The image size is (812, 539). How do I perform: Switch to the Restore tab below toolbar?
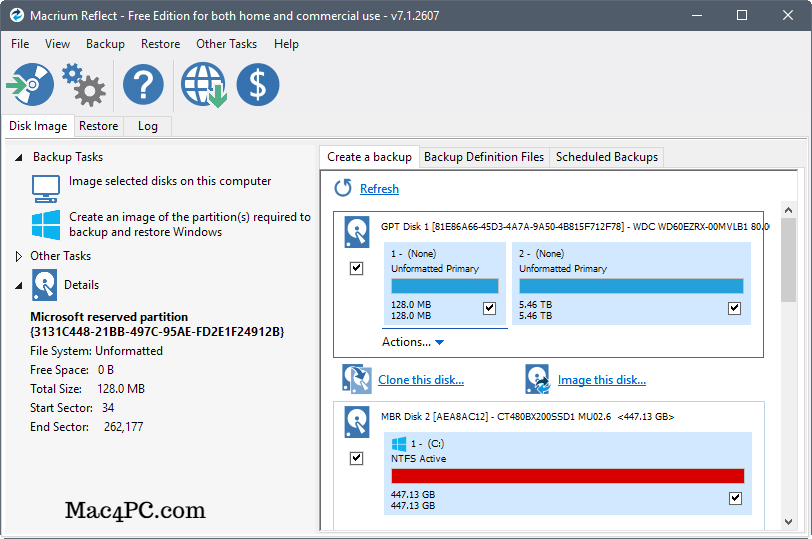[x=98, y=126]
